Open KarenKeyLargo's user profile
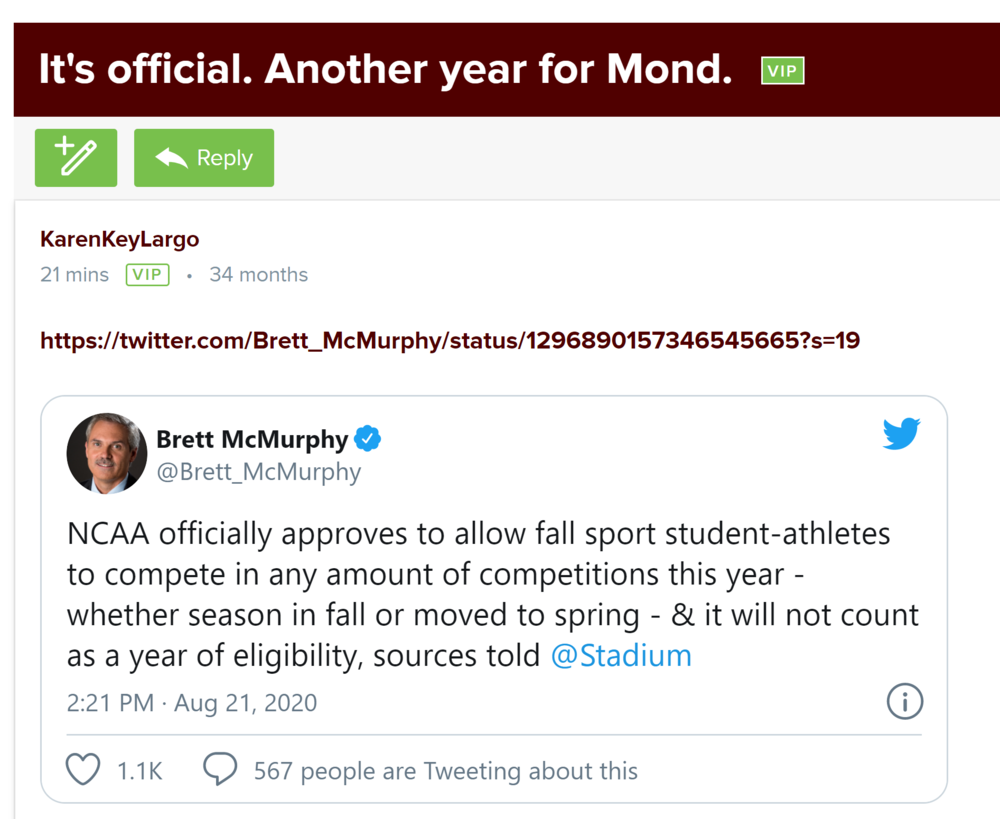The height and width of the screenshot is (819, 1000). (x=119, y=239)
